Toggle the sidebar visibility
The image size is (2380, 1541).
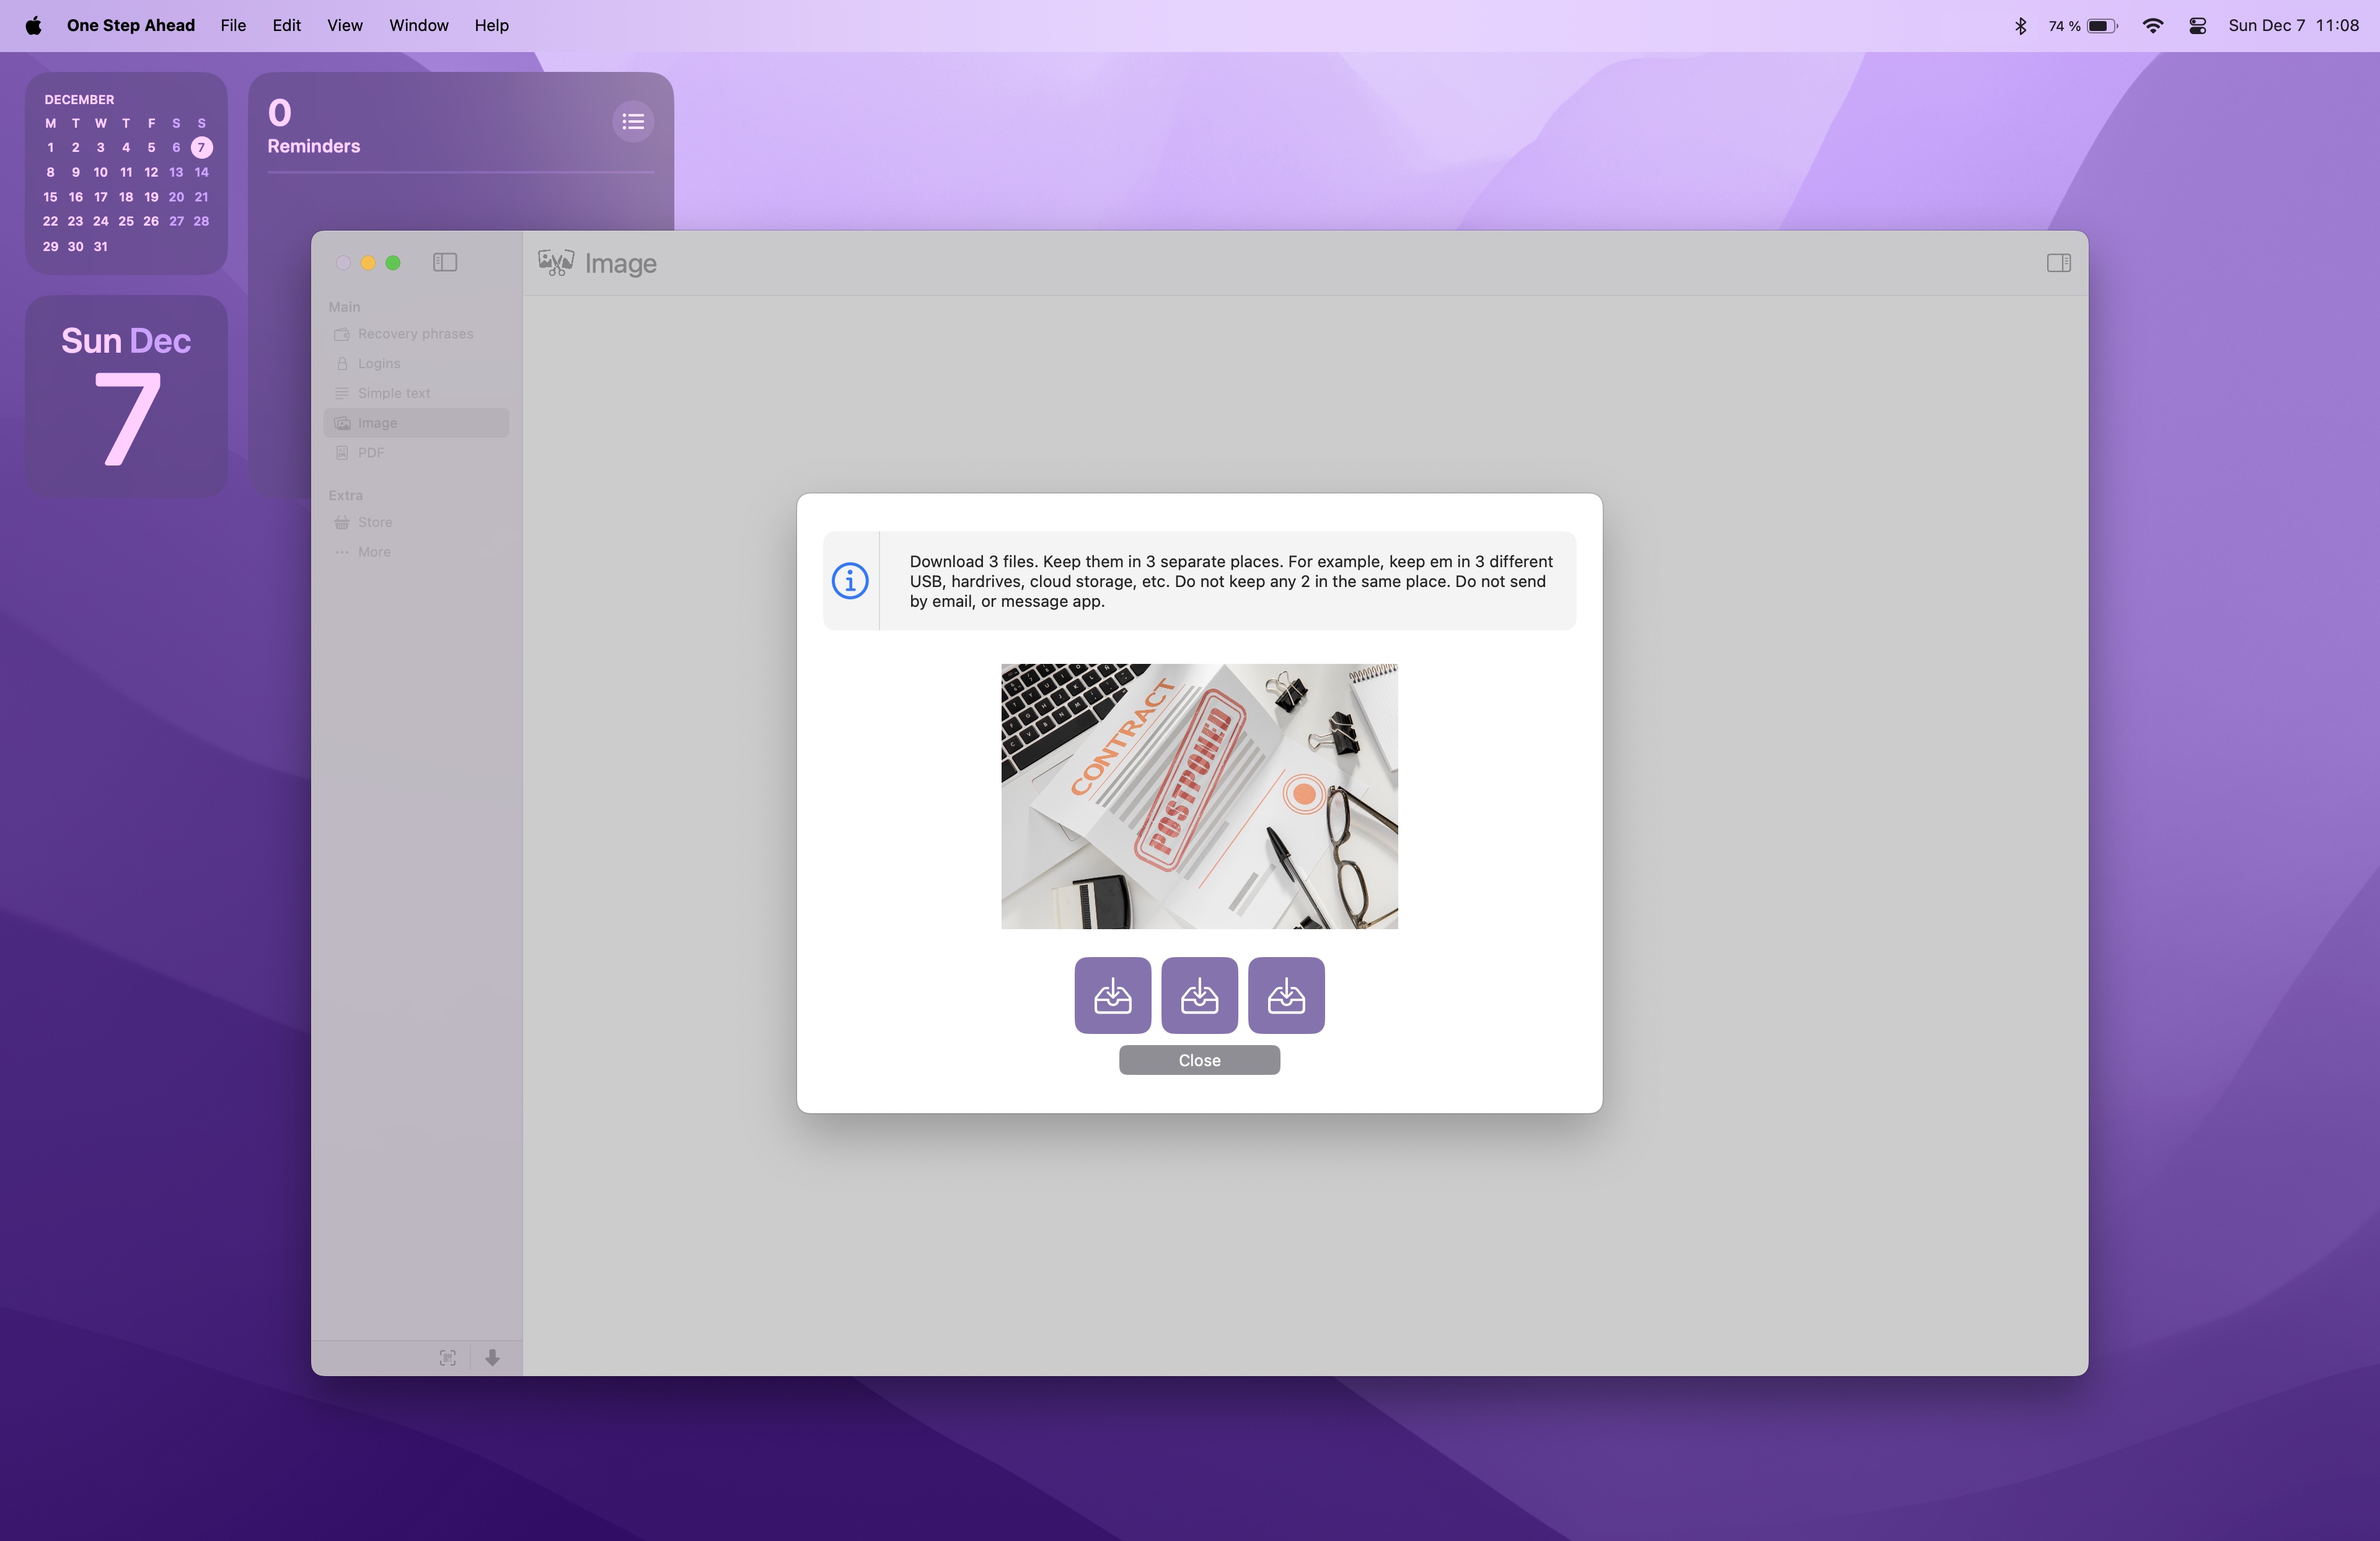click(x=444, y=262)
